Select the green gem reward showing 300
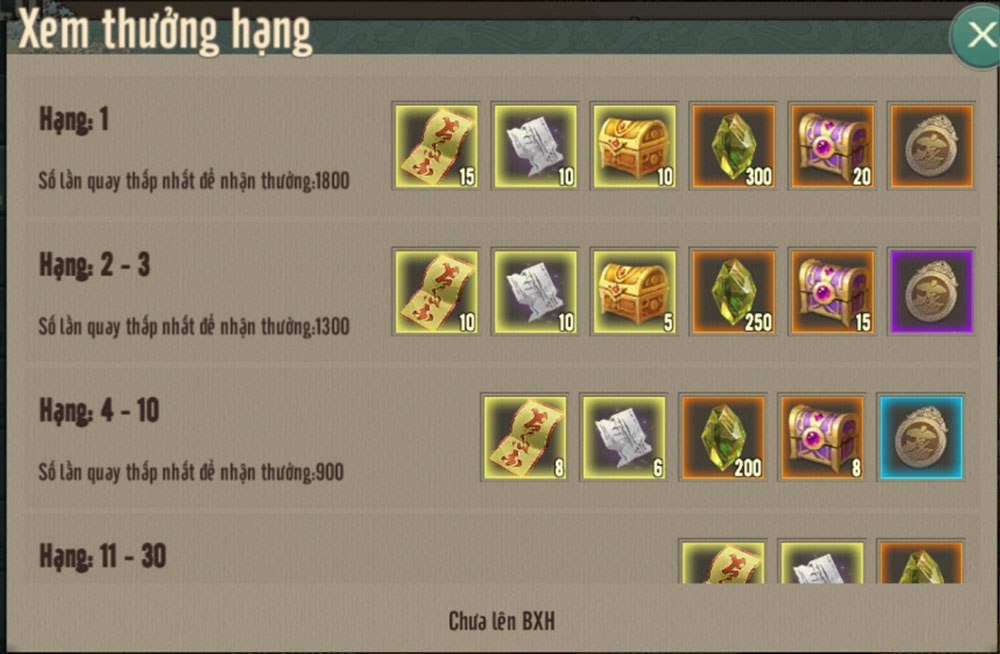 (733, 146)
